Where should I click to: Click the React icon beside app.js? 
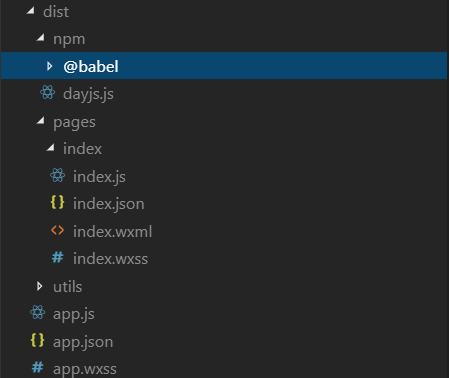(38, 313)
